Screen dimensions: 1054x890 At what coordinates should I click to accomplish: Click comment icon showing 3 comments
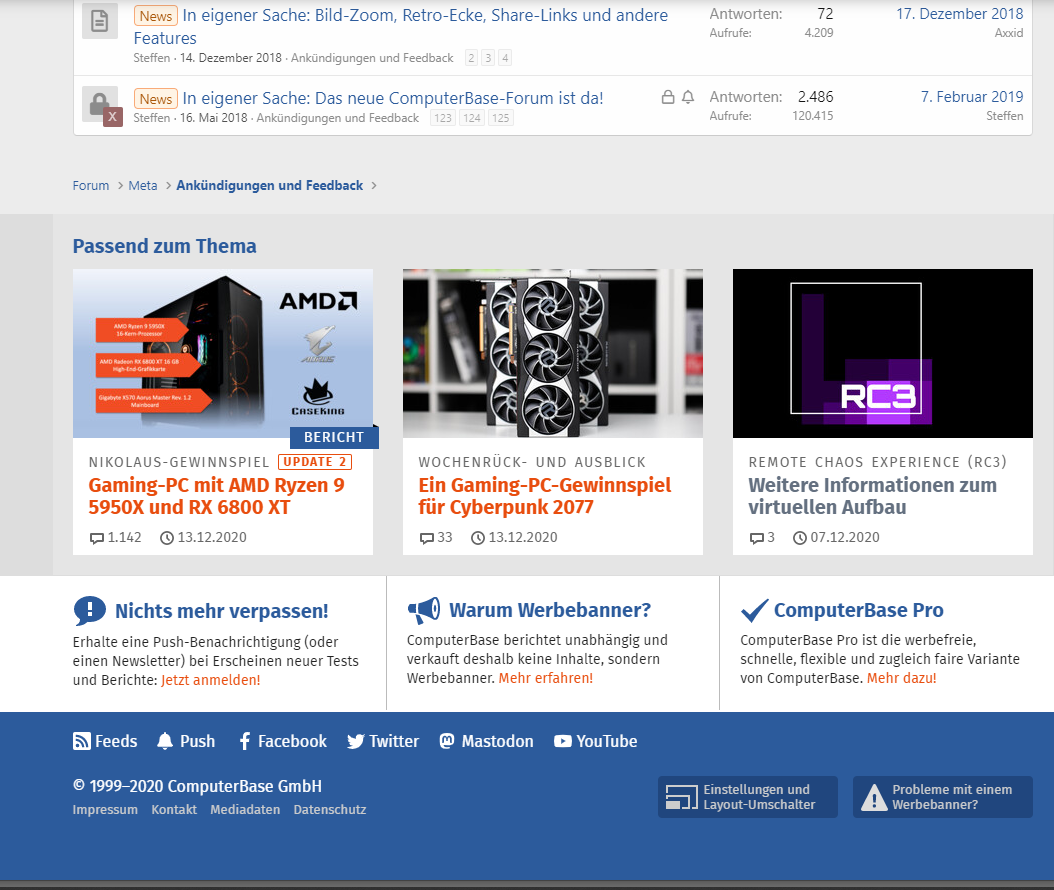[x=757, y=538]
